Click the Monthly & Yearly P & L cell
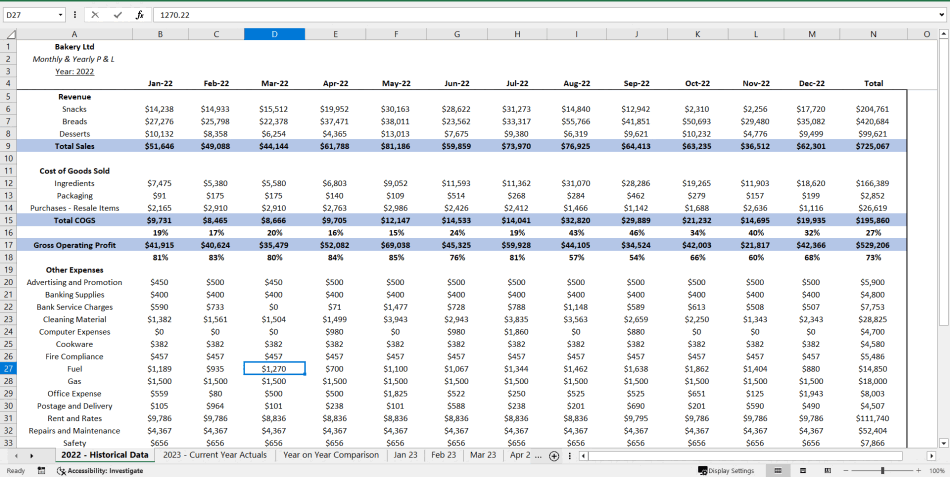950x478 pixels. (x=75, y=59)
